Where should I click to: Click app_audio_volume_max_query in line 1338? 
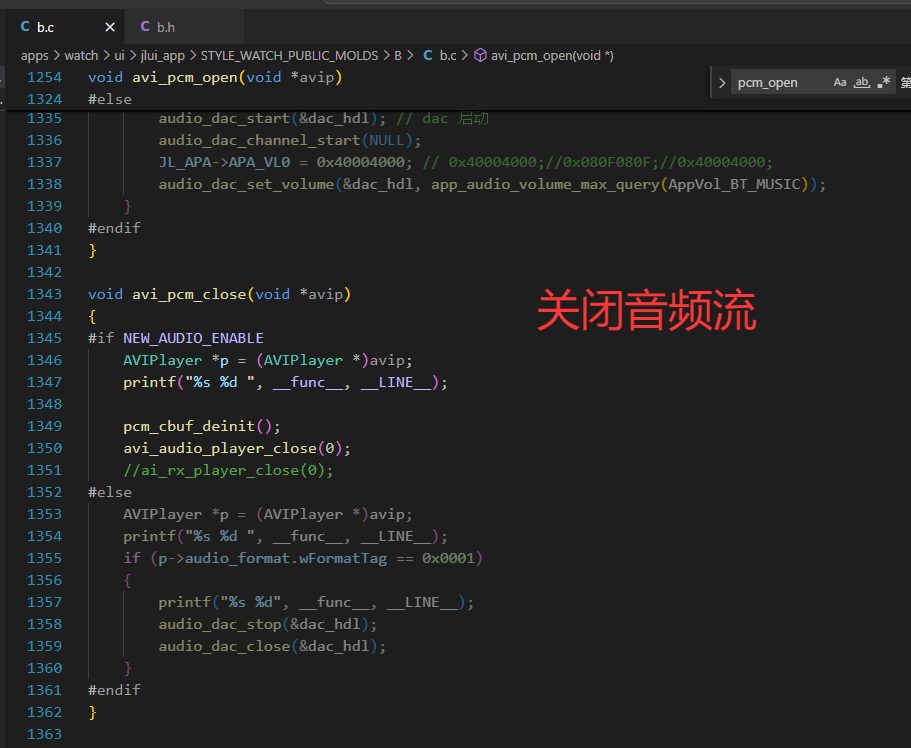point(545,184)
